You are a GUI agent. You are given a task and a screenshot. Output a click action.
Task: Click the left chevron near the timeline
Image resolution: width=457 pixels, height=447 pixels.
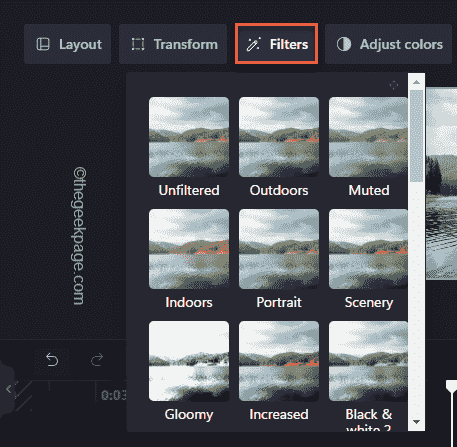coord(9,389)
